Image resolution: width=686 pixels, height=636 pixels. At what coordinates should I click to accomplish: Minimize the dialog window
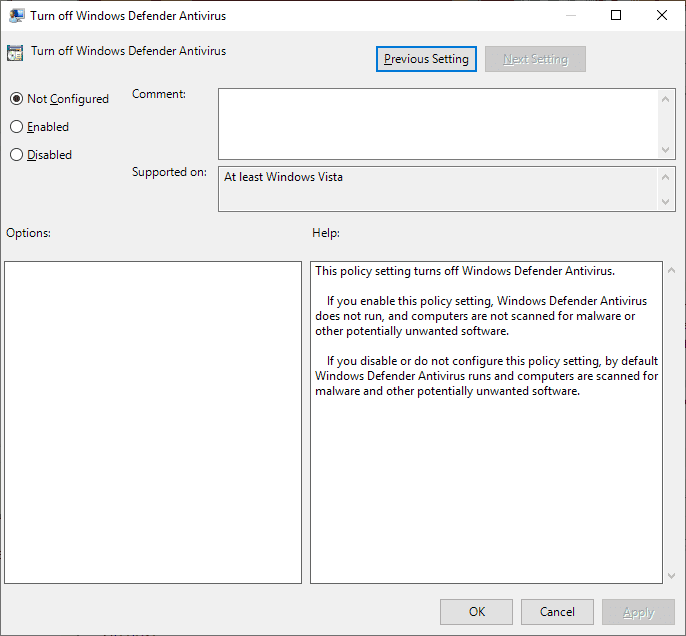[570, 15]
